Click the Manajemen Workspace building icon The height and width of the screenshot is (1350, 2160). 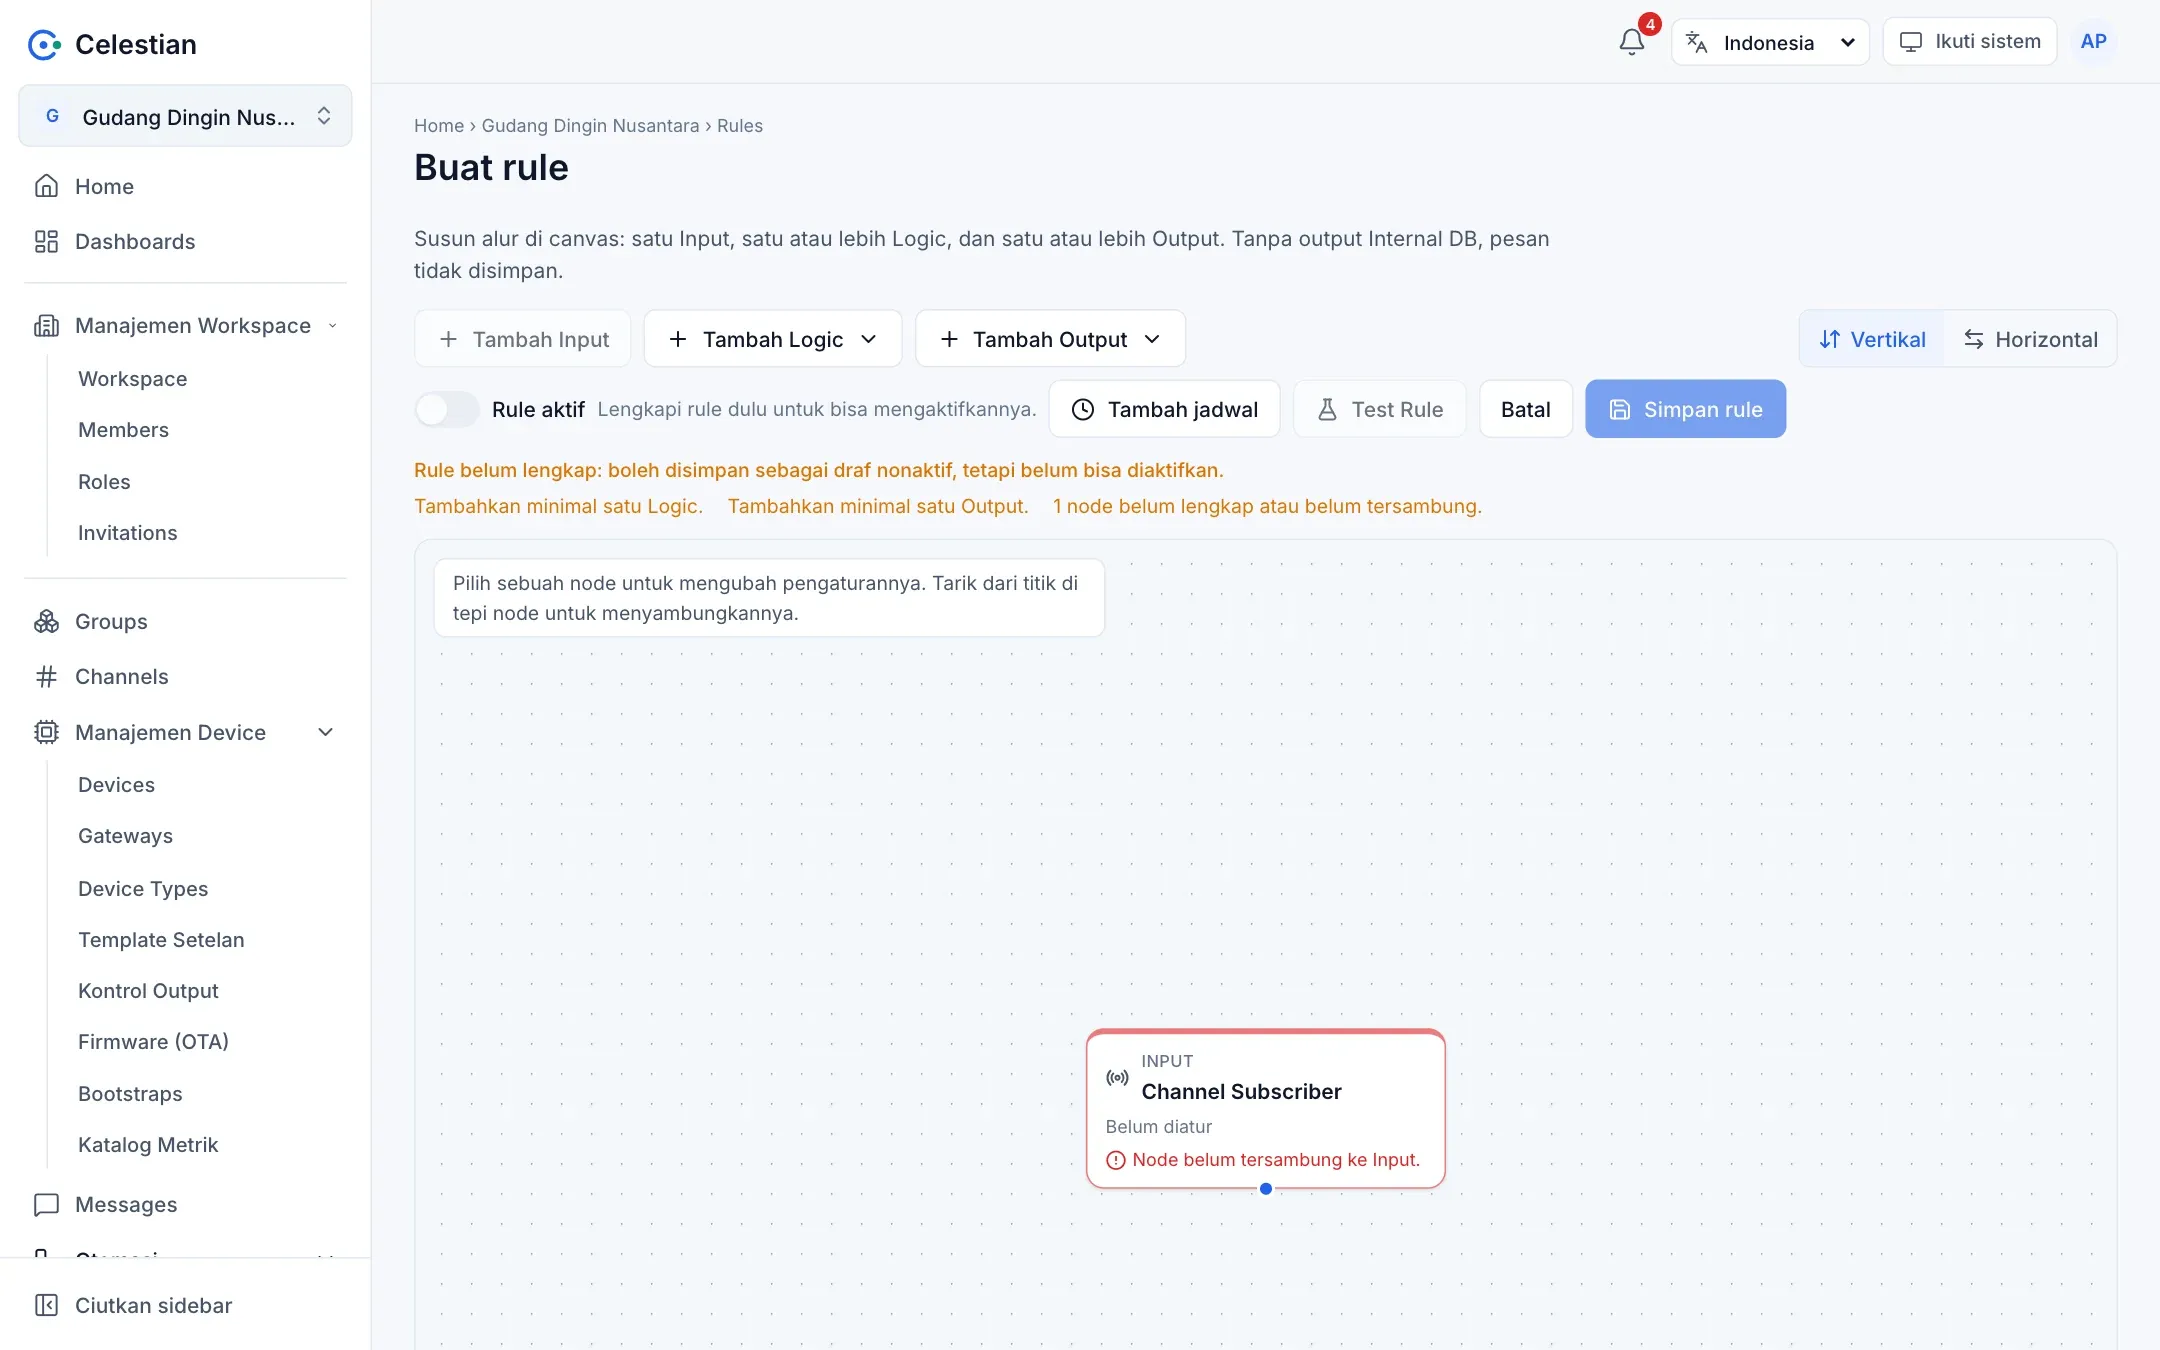[x=46, y=325]
